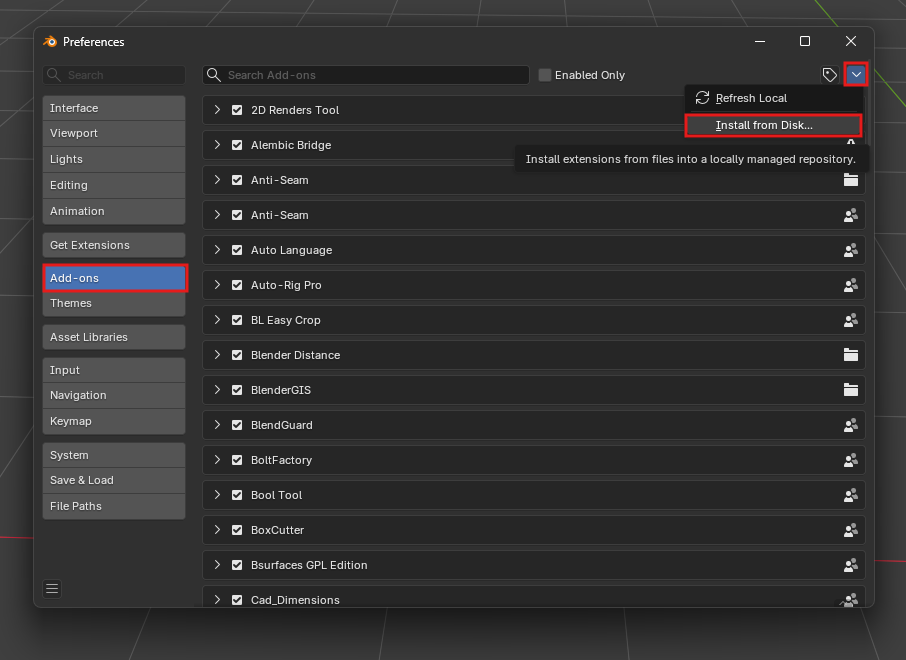Click the "BlendGuard" add-on name

[281, 425]
